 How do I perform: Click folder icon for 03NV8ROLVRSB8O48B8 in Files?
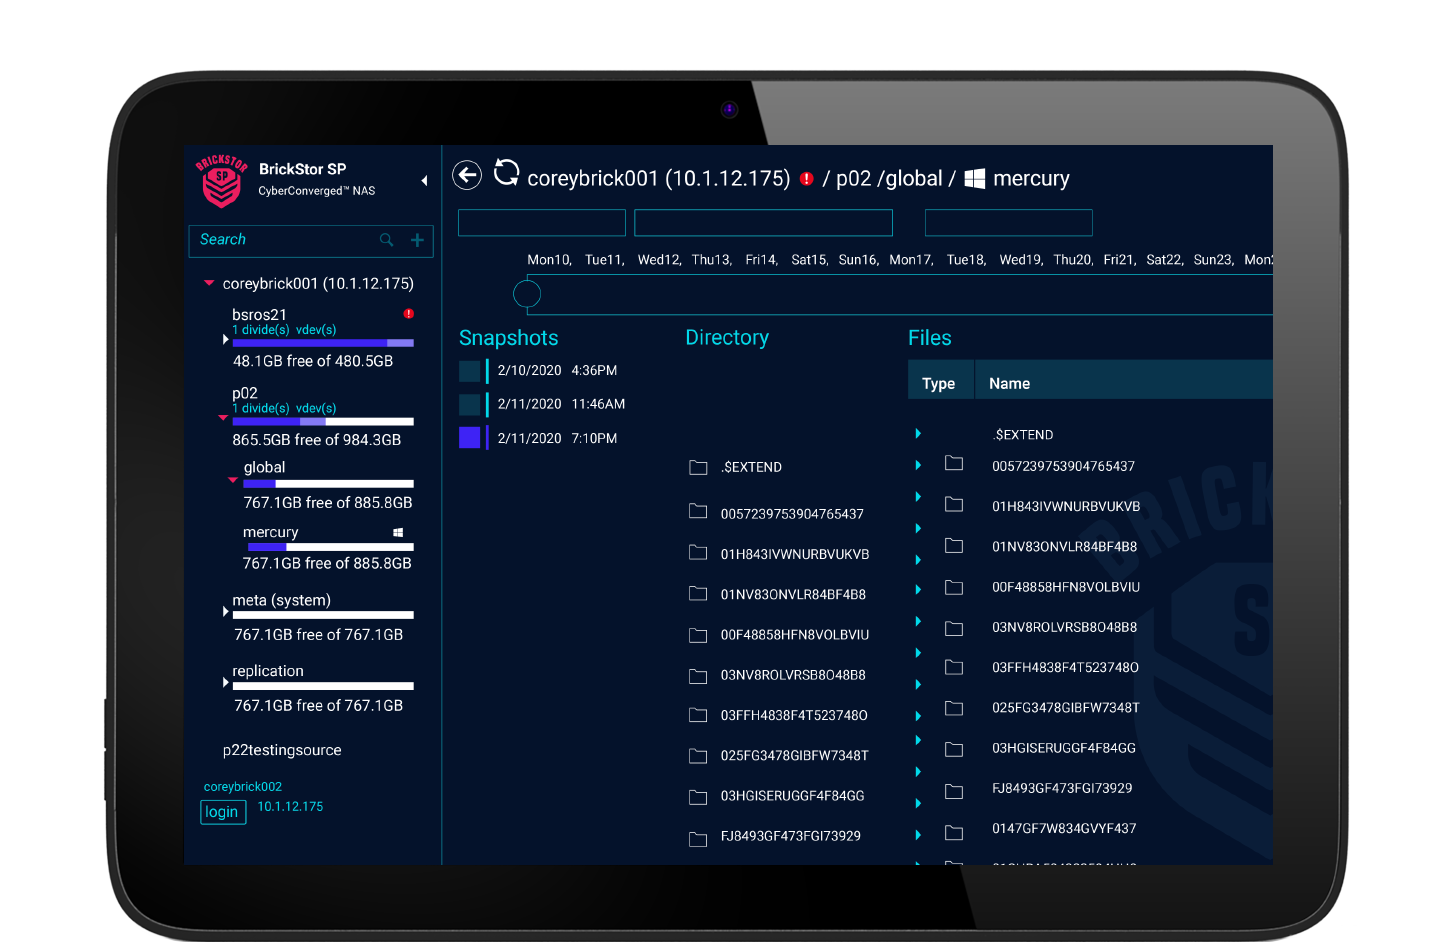coord(954,629)
